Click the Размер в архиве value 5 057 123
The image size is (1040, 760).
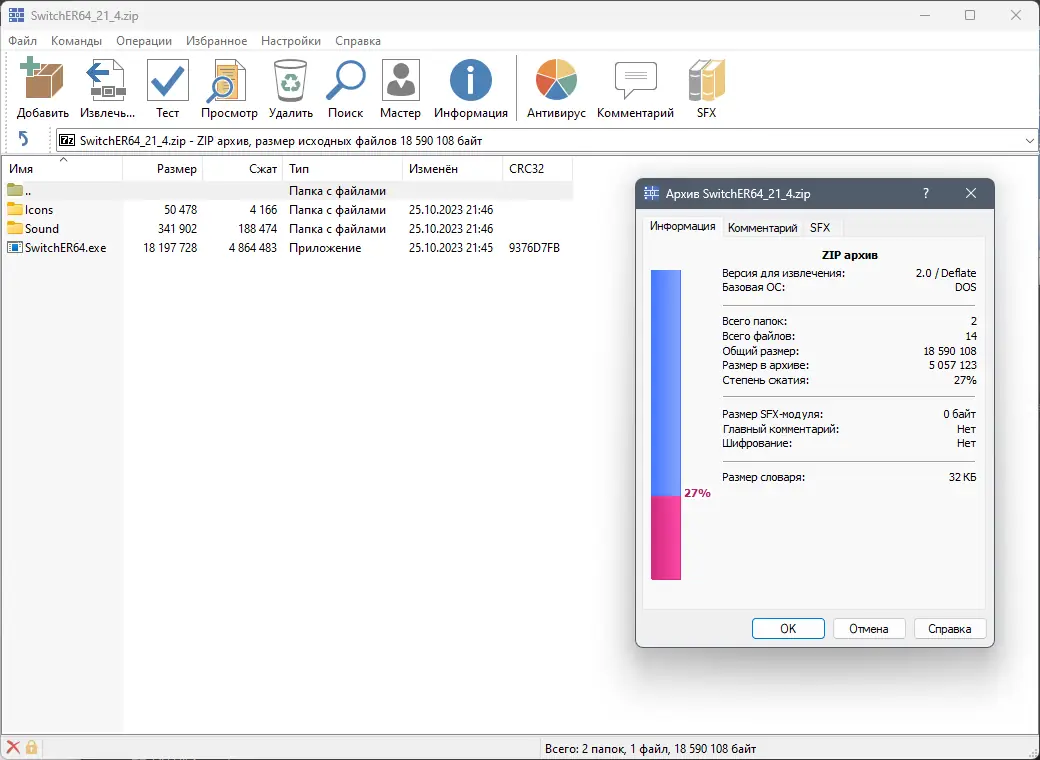pyautogui.click(x=952, y=365)
